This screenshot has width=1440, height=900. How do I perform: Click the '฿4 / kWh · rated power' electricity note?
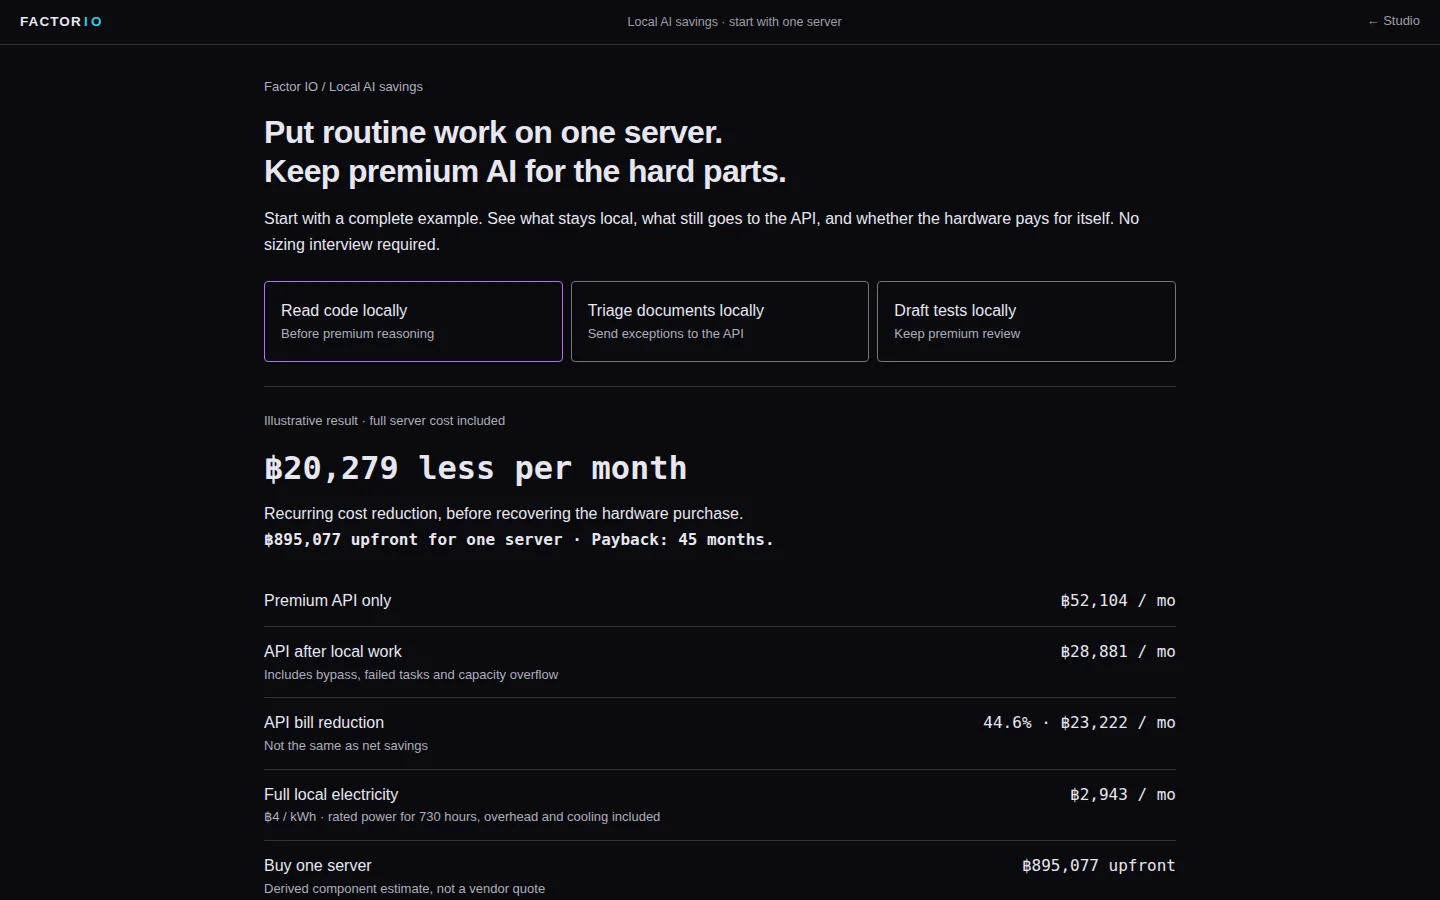[462, 817]
